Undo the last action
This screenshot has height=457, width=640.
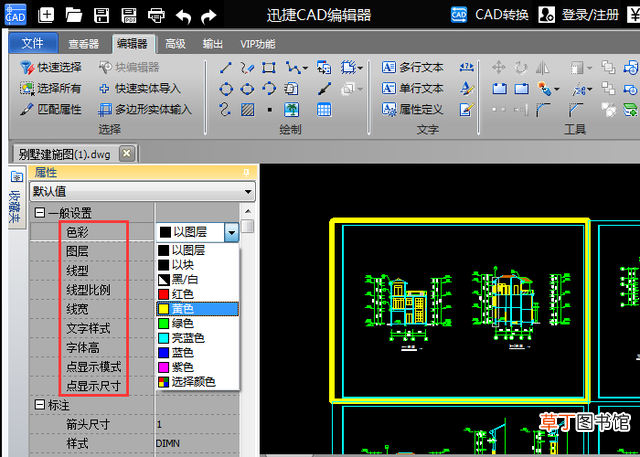(183, 16)
